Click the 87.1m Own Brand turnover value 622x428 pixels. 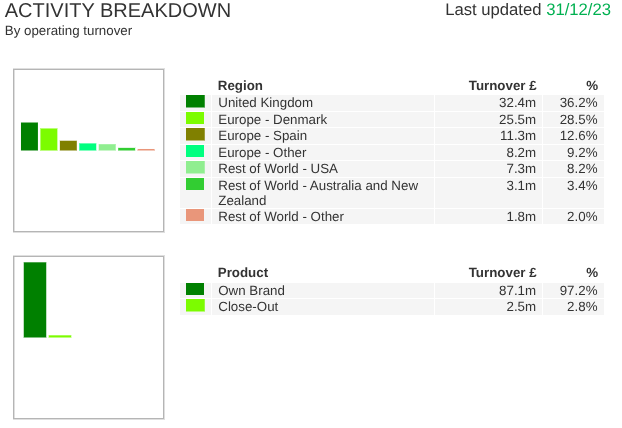[x=517, y=290]
